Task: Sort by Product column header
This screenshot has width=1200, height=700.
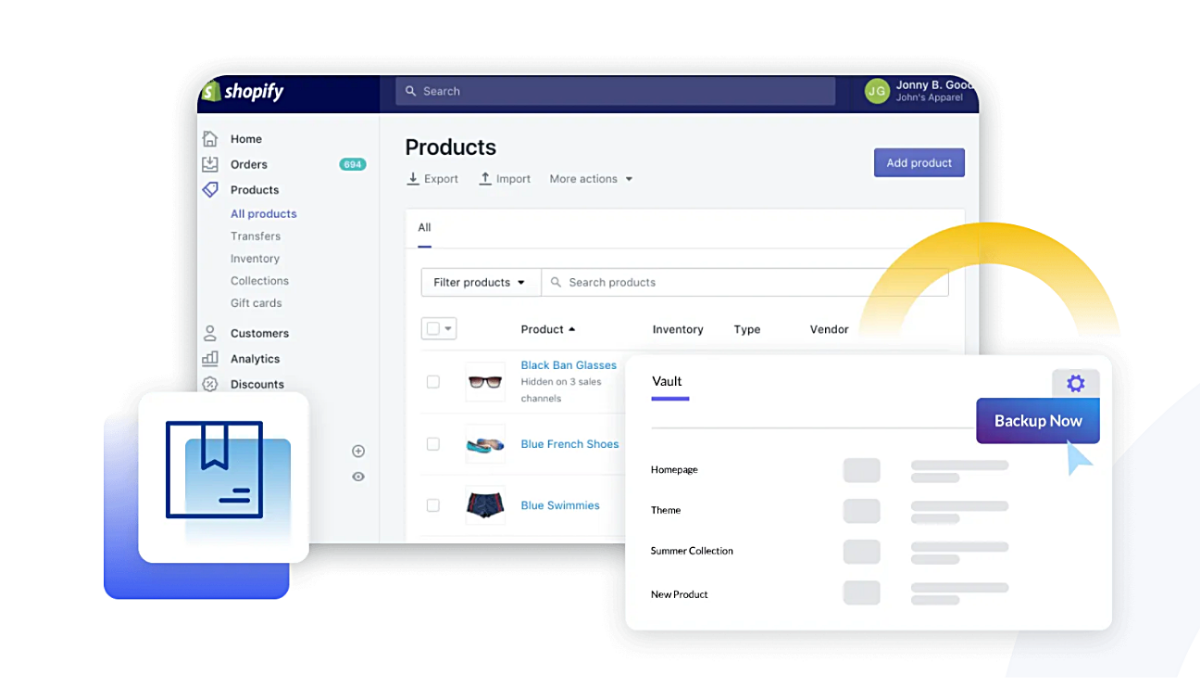Action: click(548, 329)
